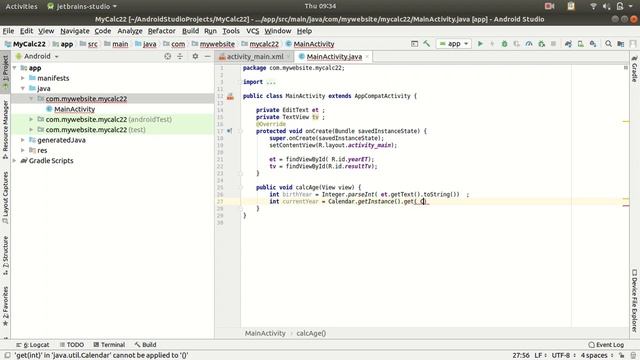The height and width of the screenshot is (360, 640).
Task: Open the Build menu
Action: click(190, 31)
